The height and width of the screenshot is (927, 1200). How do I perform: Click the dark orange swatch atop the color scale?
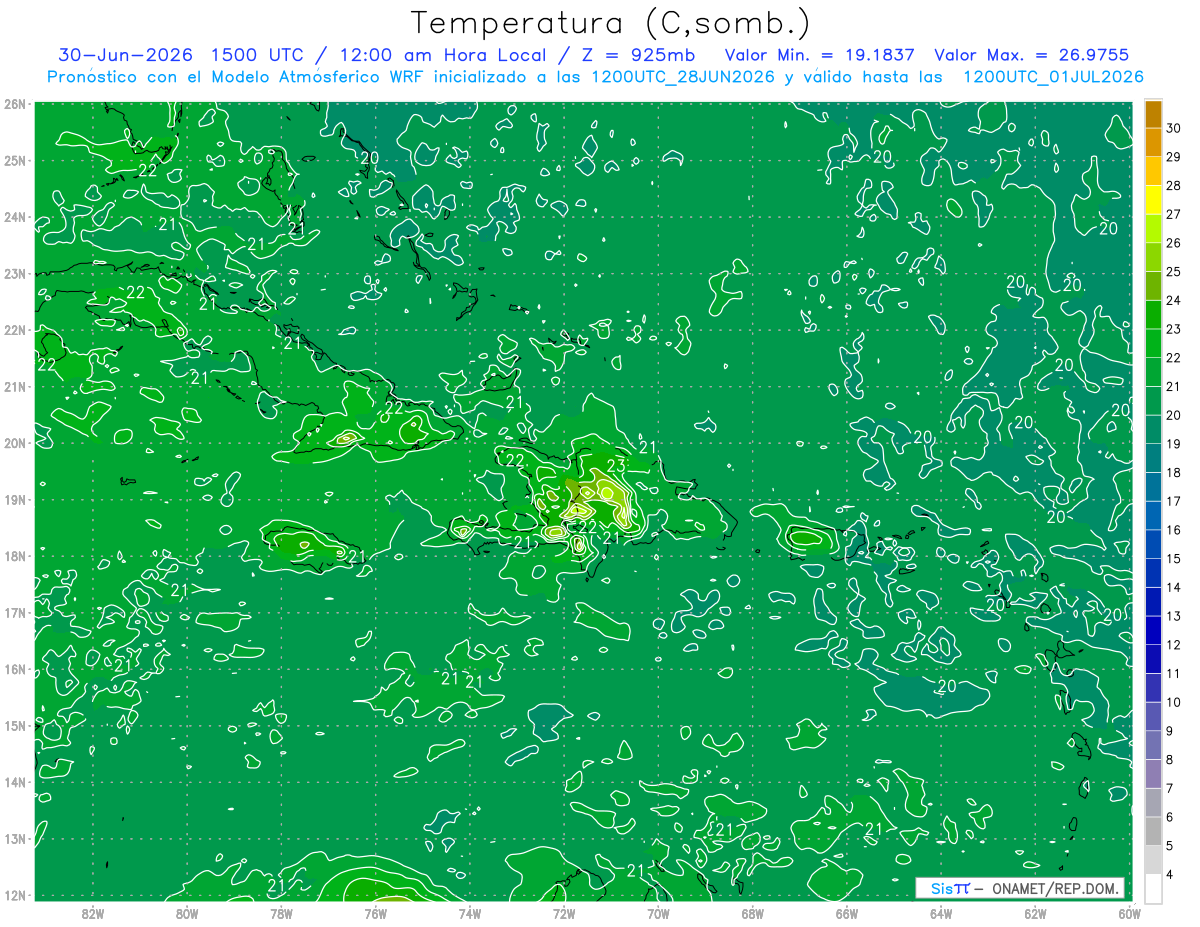(1153, 114)
